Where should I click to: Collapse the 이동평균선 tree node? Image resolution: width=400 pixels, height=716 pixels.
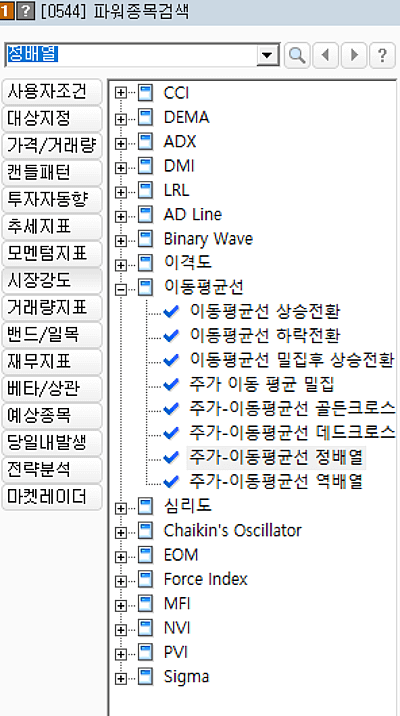pyautogui.click(x=121, y=289)
